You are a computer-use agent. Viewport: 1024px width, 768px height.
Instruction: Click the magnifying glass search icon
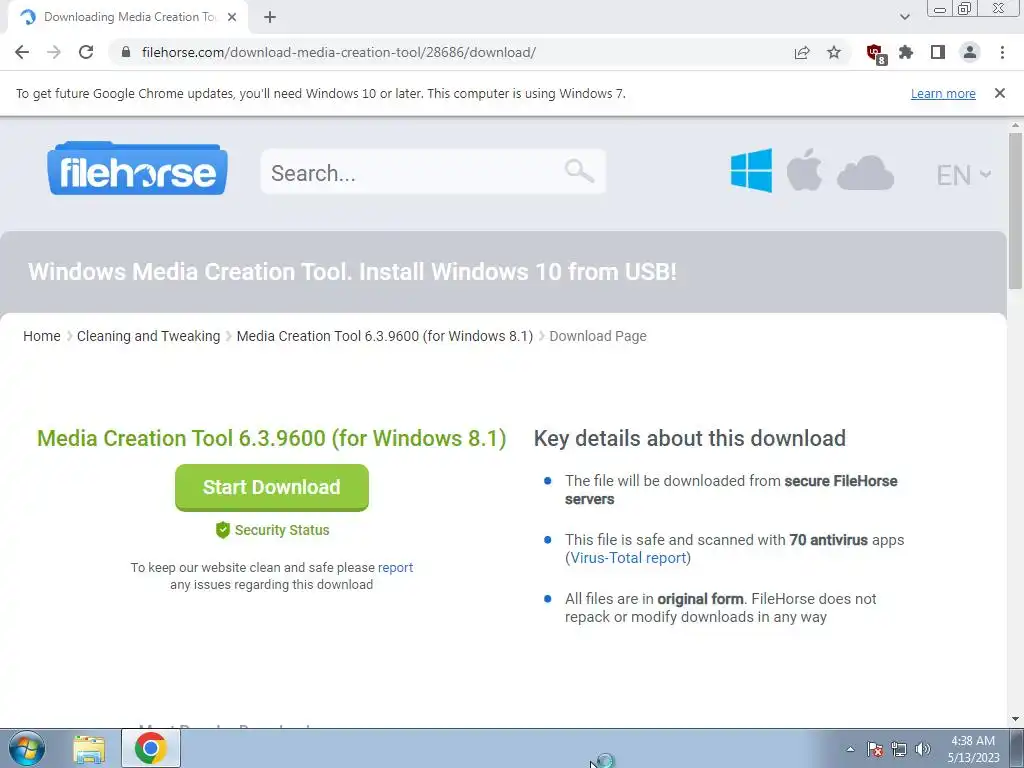[579, 172]
